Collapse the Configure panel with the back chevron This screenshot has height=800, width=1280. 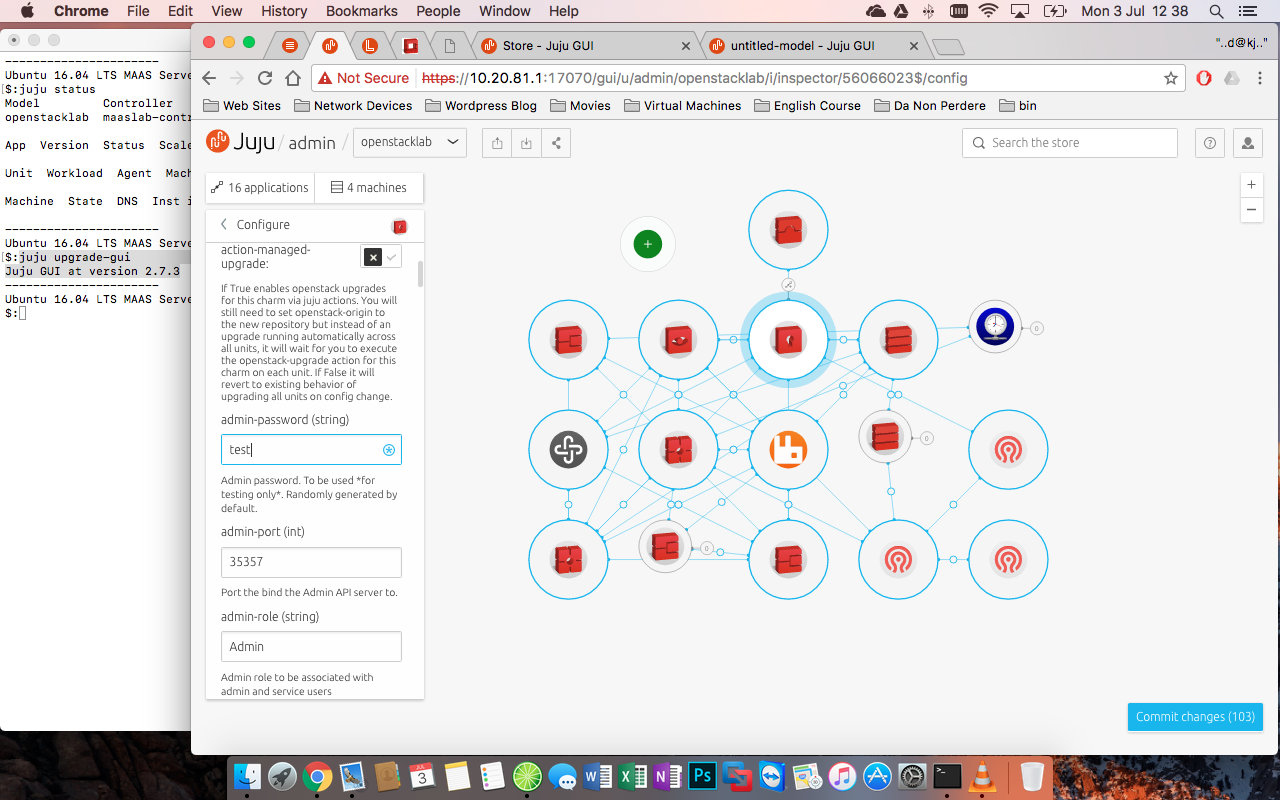(222, 226)
